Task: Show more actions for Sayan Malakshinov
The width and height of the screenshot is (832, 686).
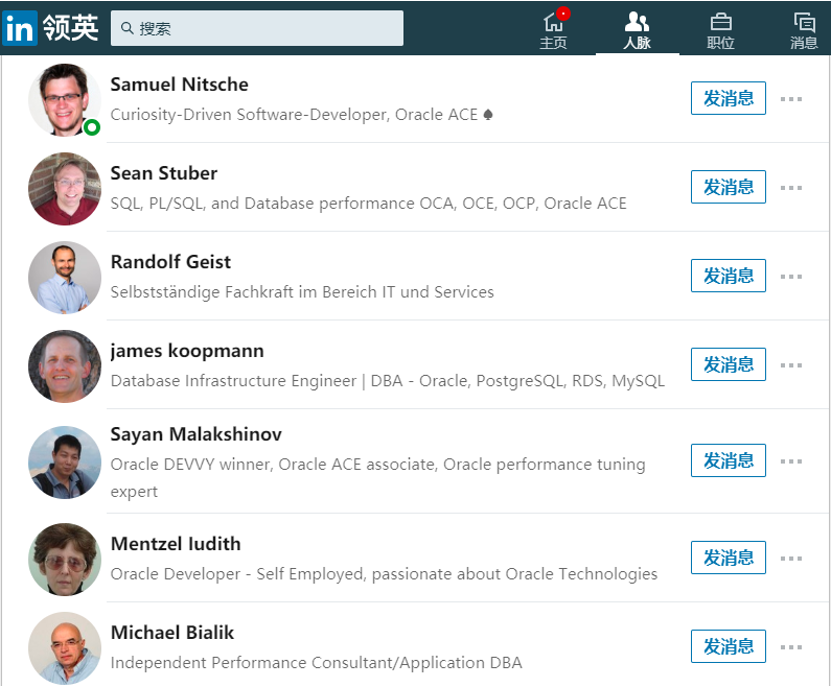Action: click(791, 461)
